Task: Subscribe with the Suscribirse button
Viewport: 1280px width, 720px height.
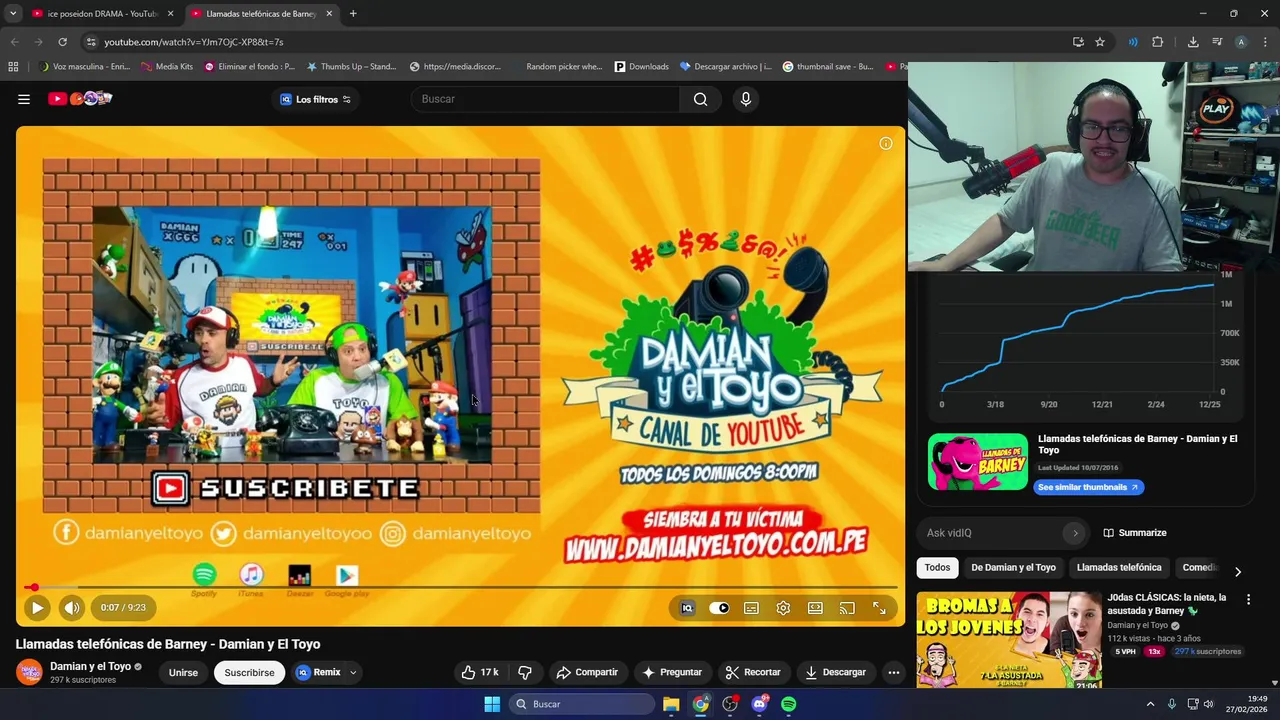Action: point(249,672)
